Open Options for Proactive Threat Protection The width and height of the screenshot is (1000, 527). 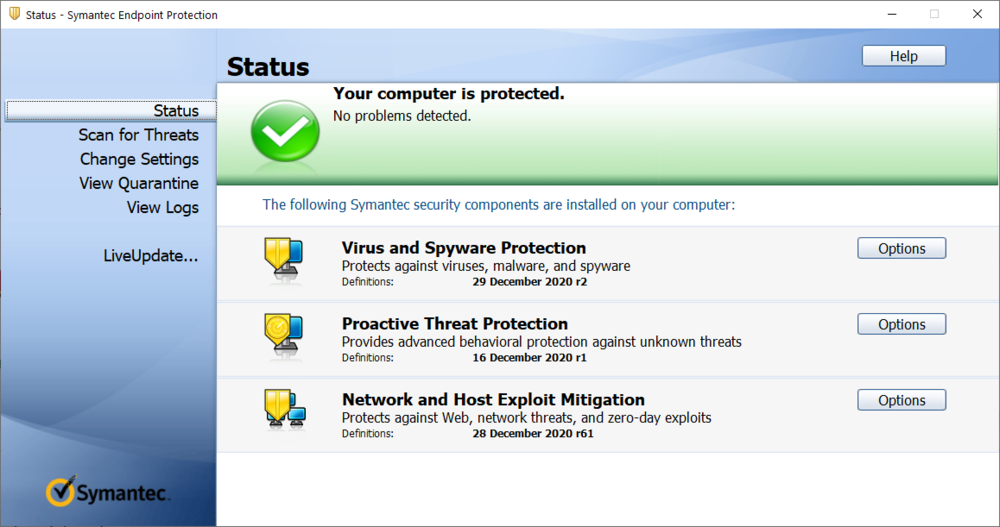[901, 324]
